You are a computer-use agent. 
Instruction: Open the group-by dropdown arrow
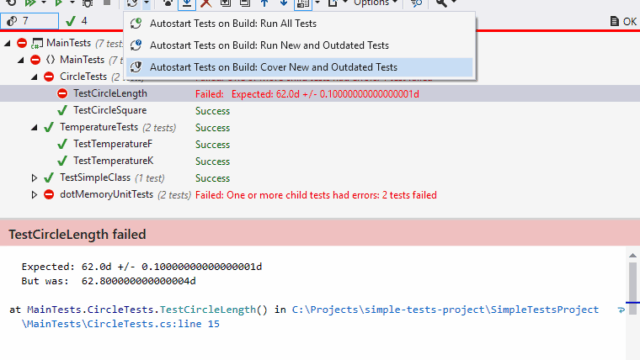(x=317, y=3)
